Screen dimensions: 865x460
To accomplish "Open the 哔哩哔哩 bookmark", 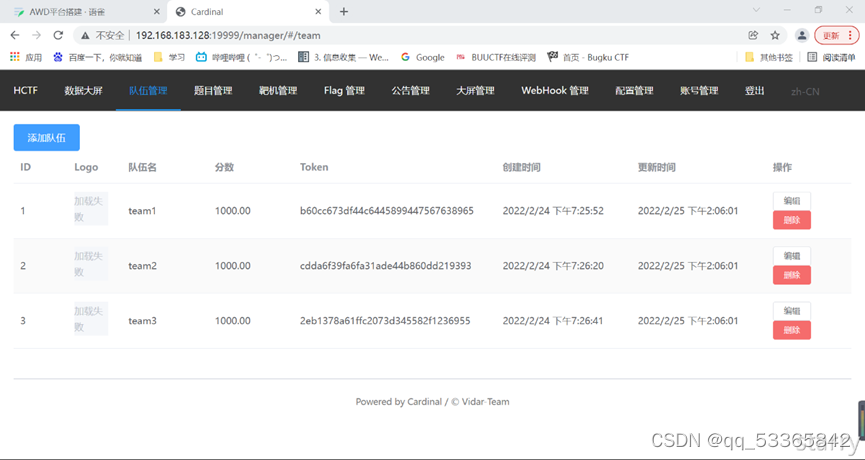I will tap(242, 57).
